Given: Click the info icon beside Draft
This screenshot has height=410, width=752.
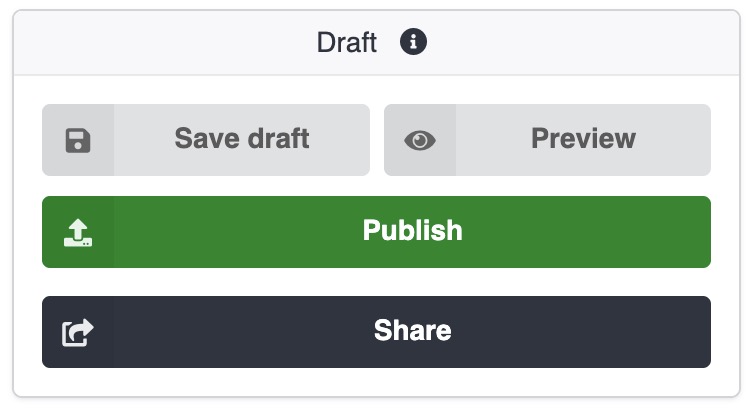Looking at the screenshot, I should coord(413,42).
